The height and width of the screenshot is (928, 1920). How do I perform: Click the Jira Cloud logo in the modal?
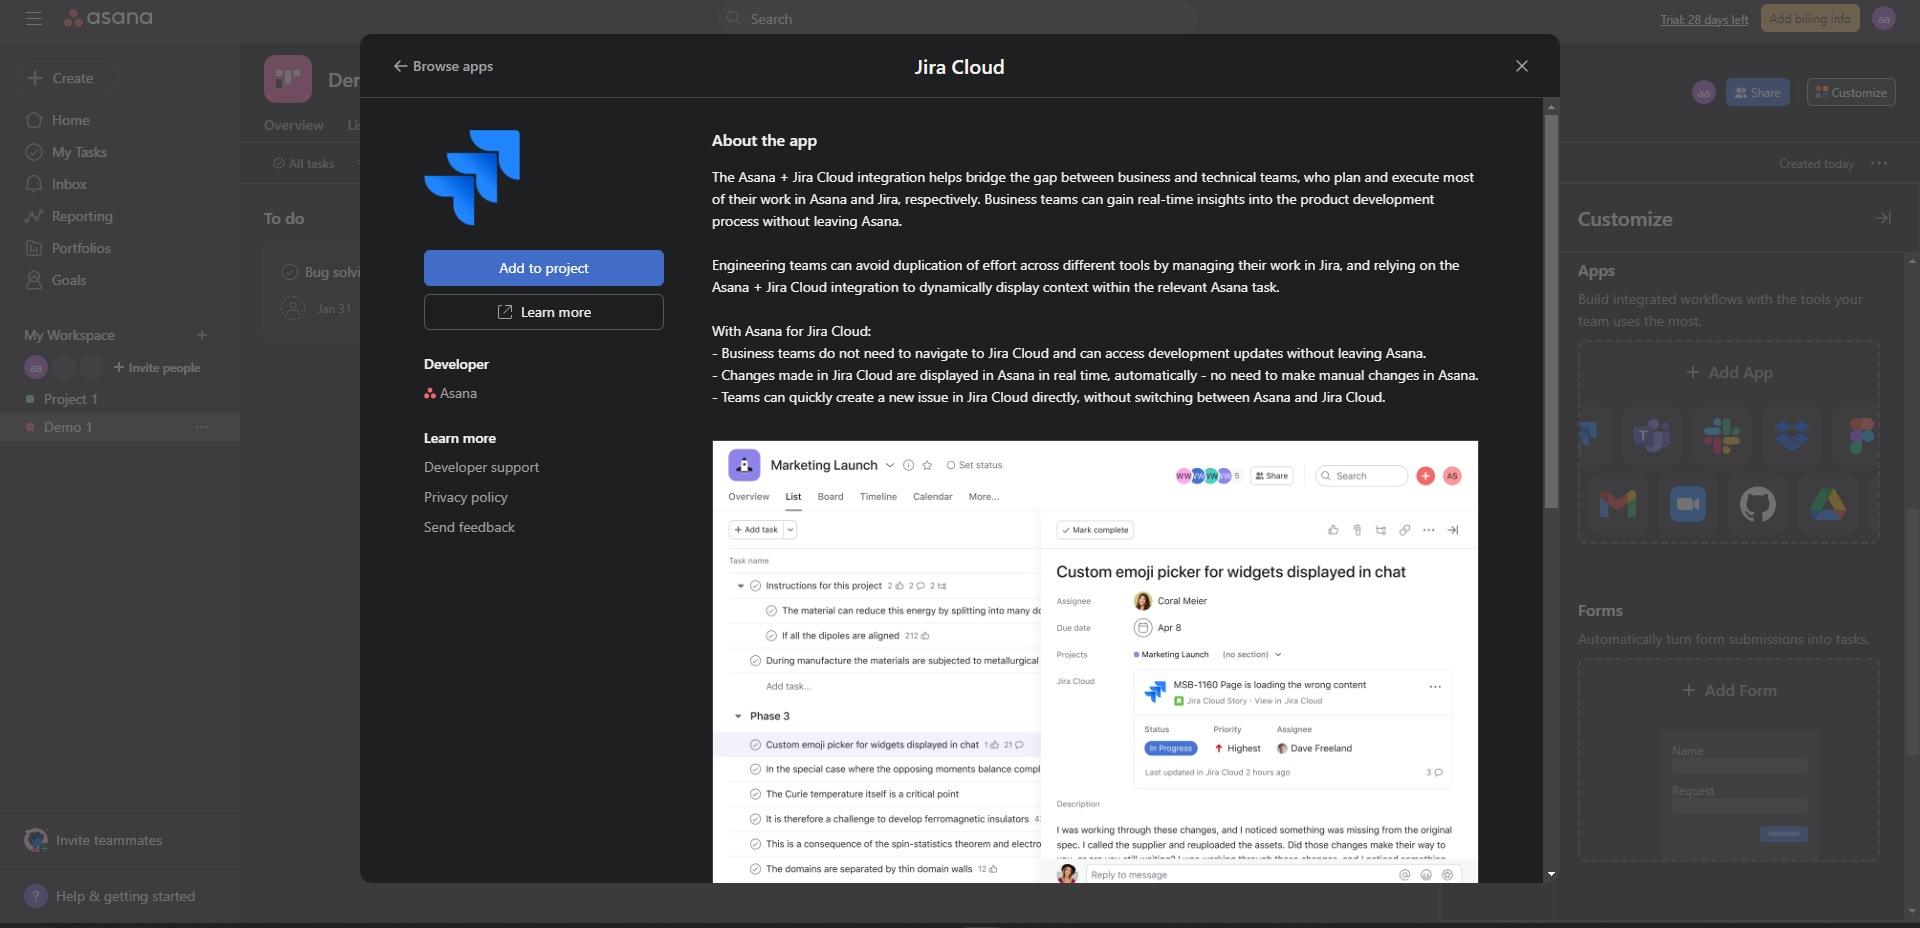[472, 177]
